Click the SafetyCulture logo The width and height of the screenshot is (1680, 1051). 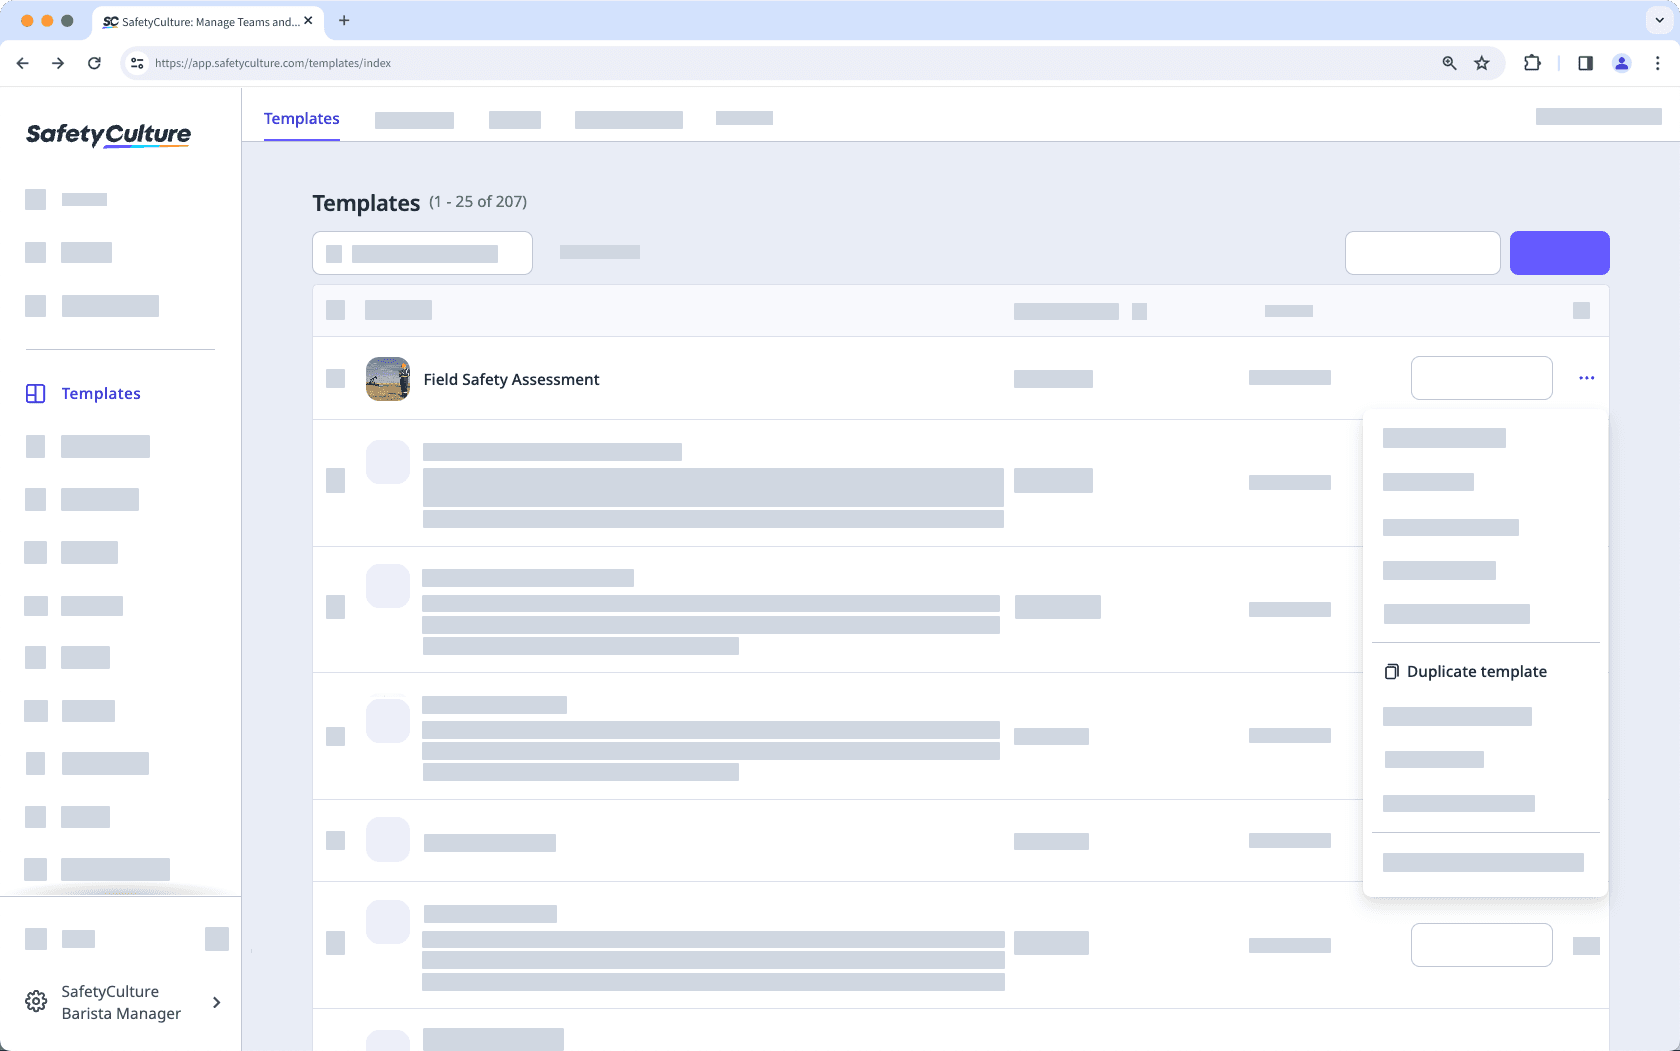point(107,134)
